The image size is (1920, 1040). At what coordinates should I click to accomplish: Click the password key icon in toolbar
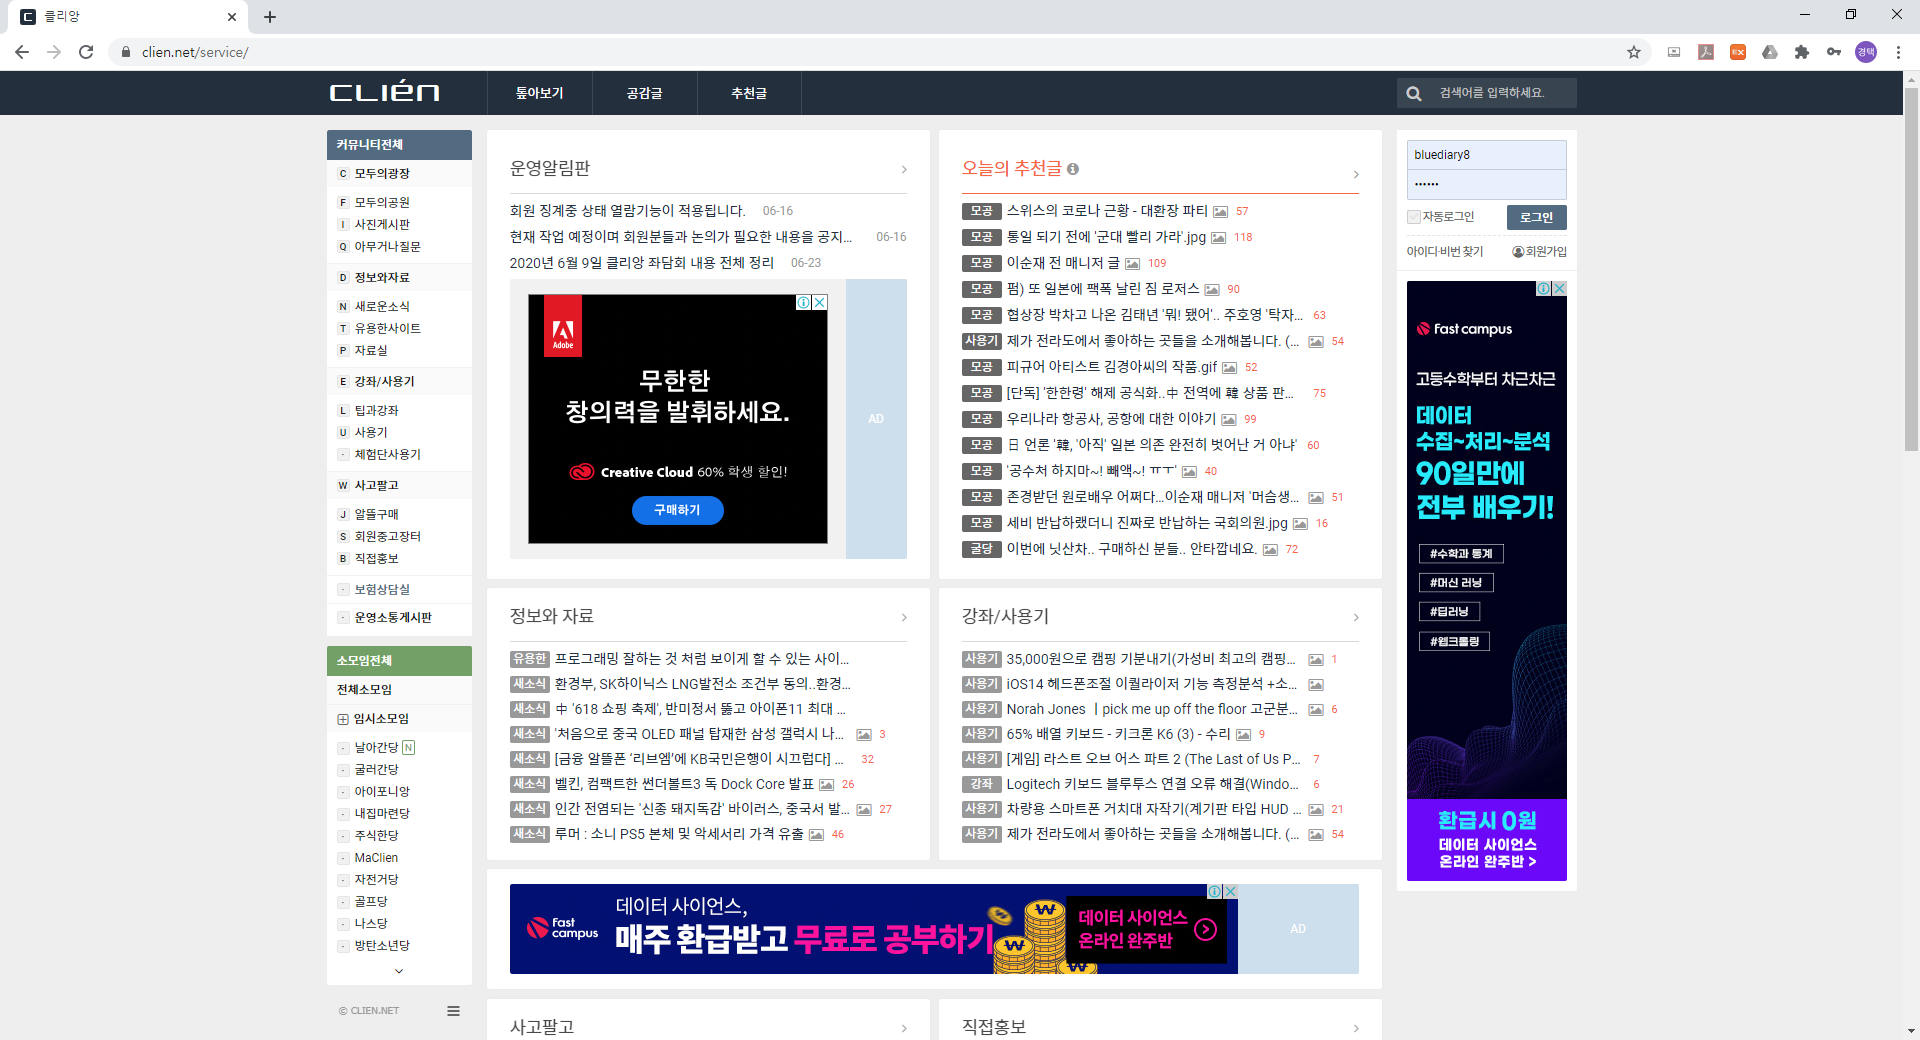(x=1834, y=52)
